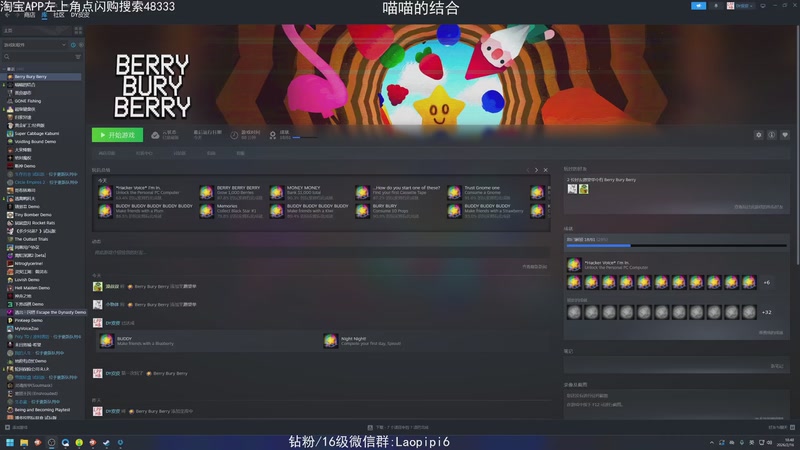Open second friend avatar with green picture

click(x=584, y=189)
